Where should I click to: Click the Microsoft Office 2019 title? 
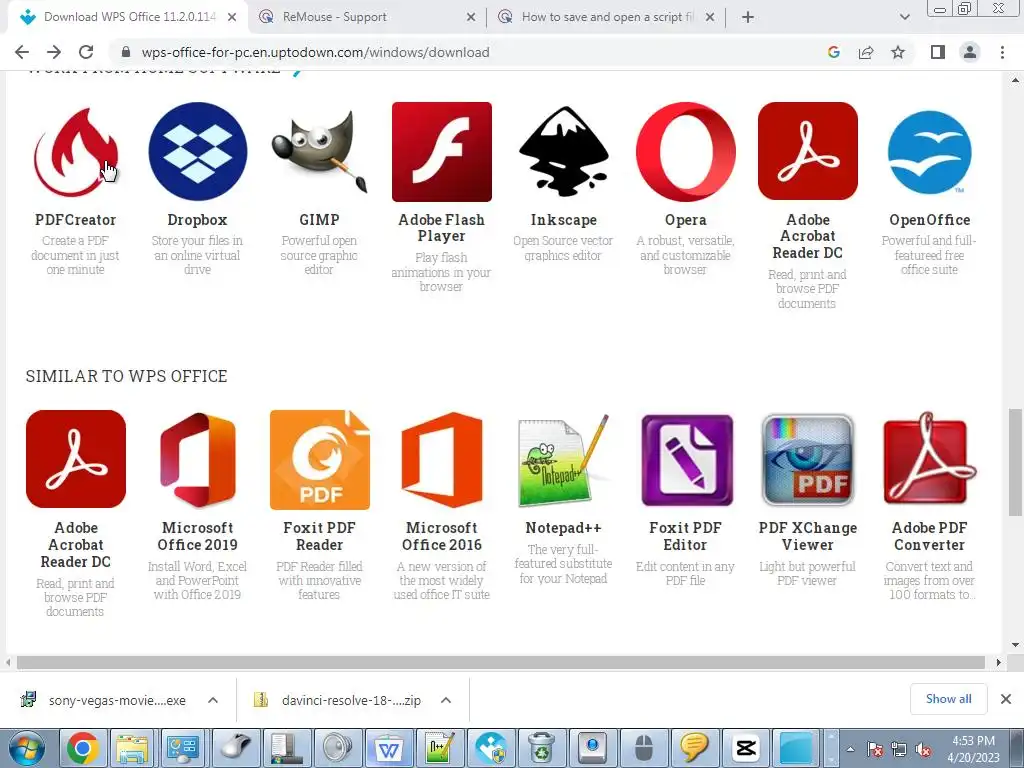coord(197,536)
